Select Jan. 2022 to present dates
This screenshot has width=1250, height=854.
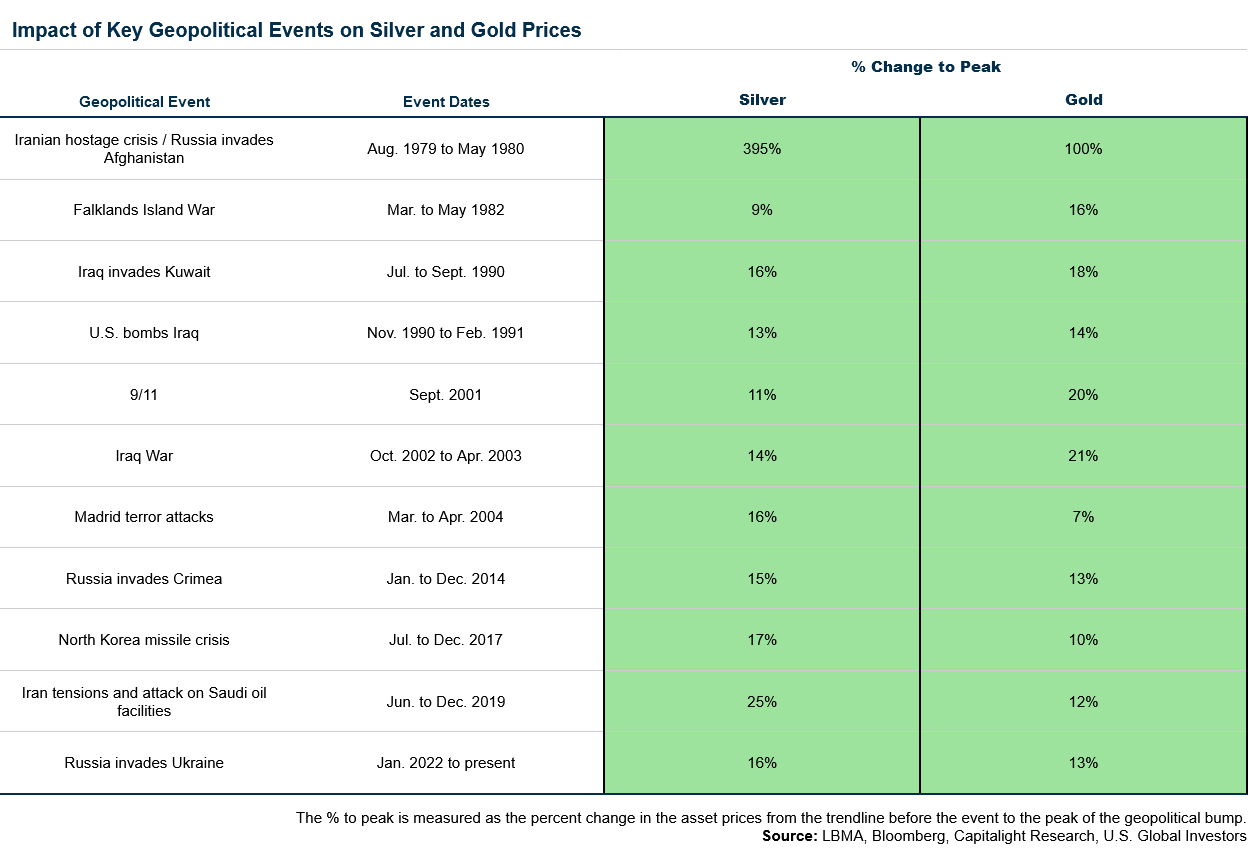pos(446,763)
